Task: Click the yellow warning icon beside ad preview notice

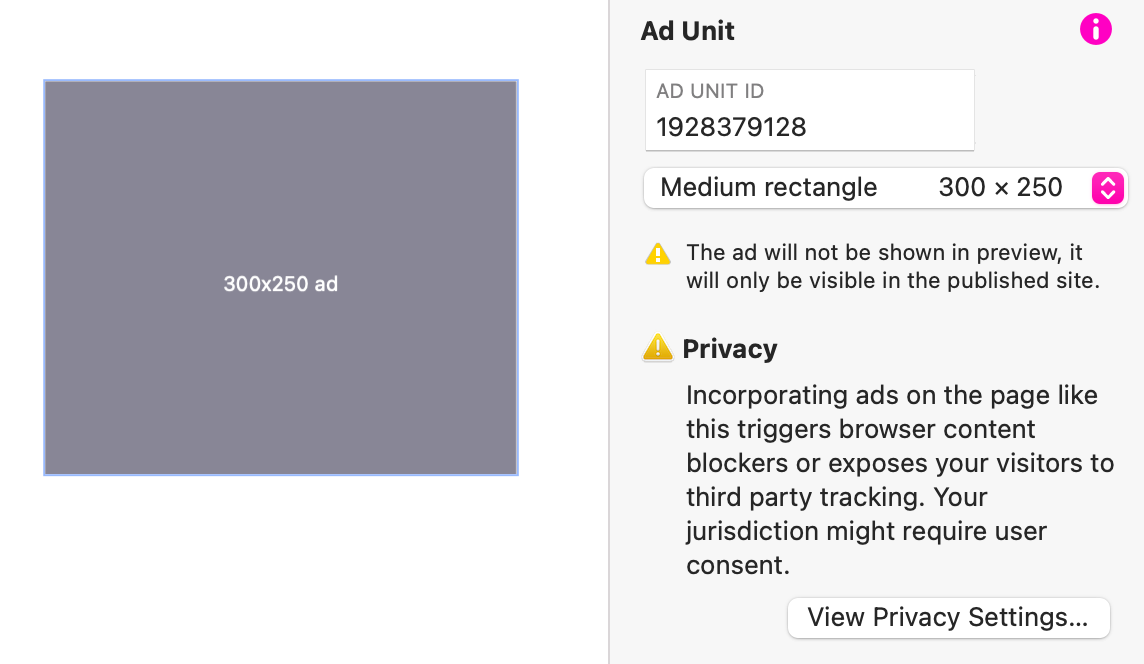Action: (658, 254)
